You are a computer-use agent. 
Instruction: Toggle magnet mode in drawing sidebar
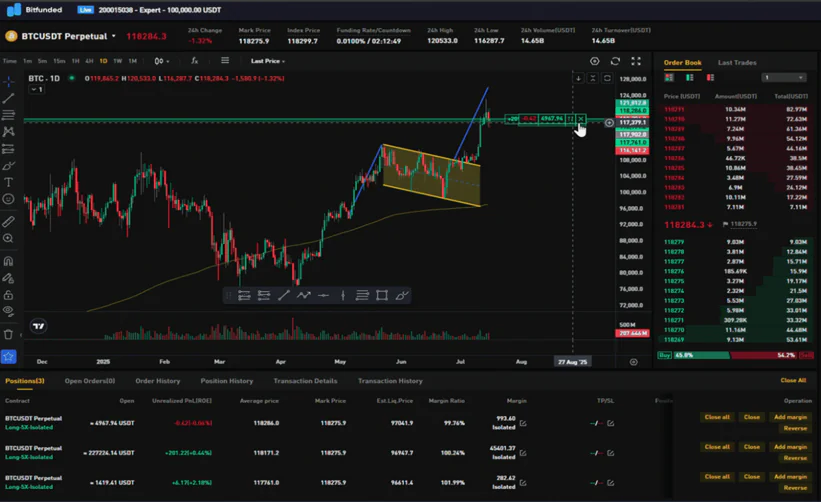8,261
